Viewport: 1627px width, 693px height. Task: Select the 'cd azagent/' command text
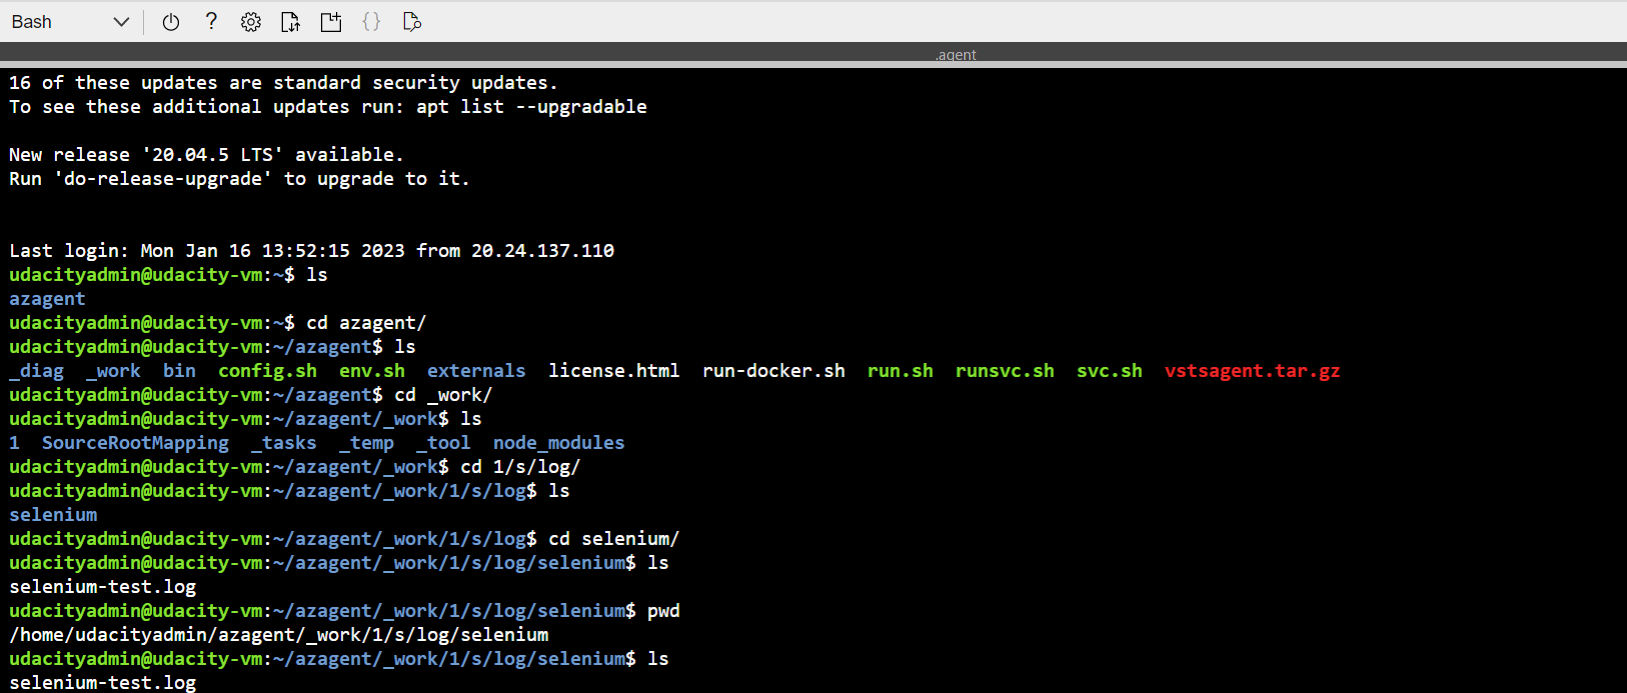366,323
